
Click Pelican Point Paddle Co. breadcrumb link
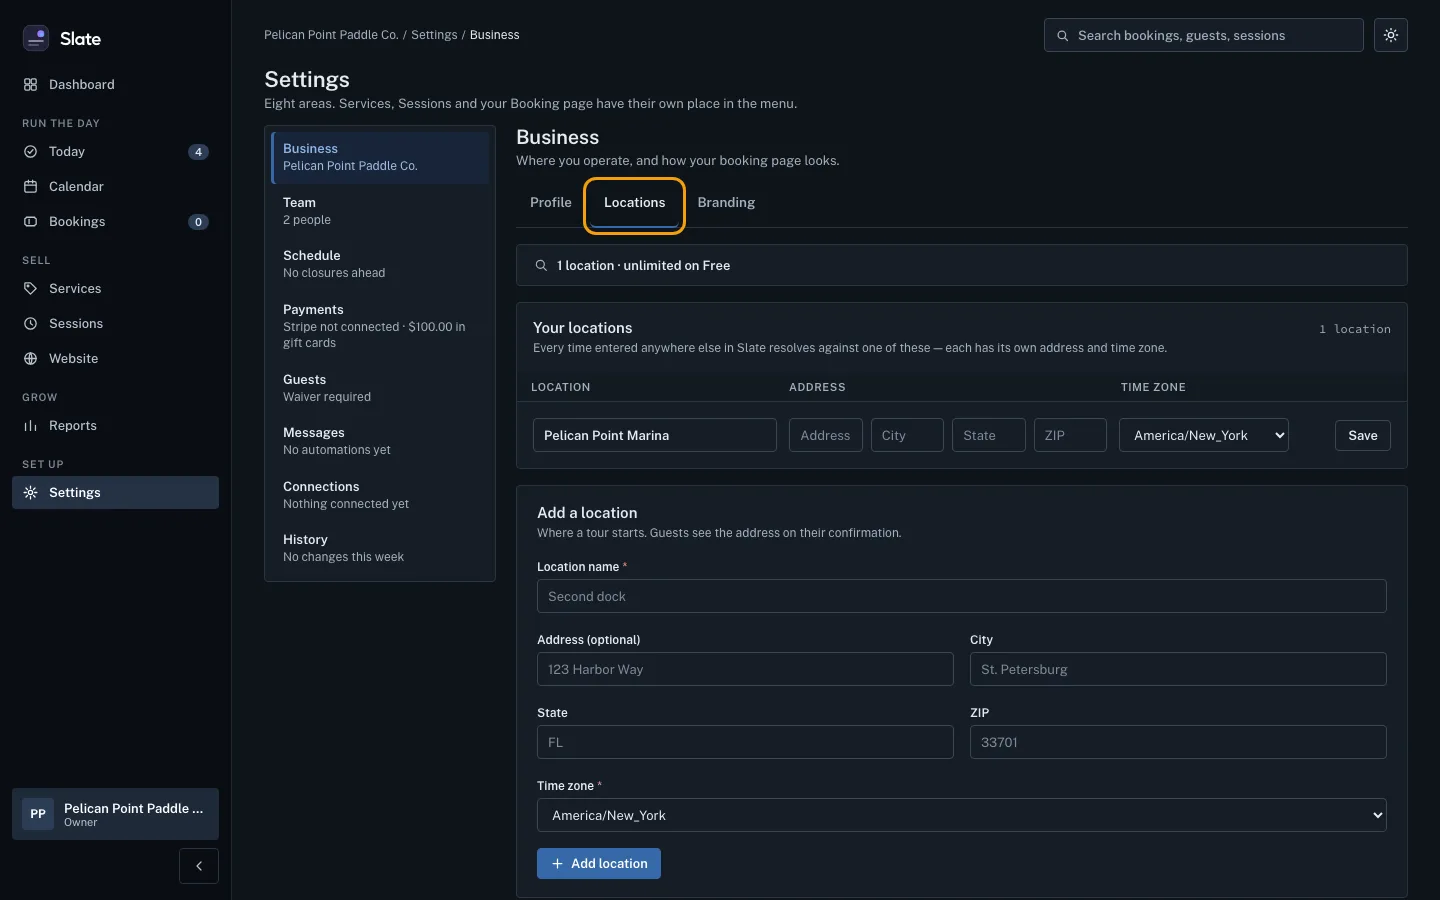tap(331, 35)
